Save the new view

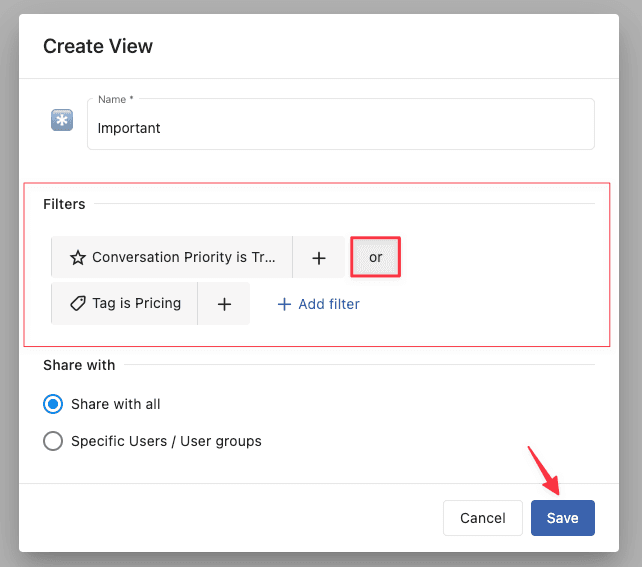(562, 518)
